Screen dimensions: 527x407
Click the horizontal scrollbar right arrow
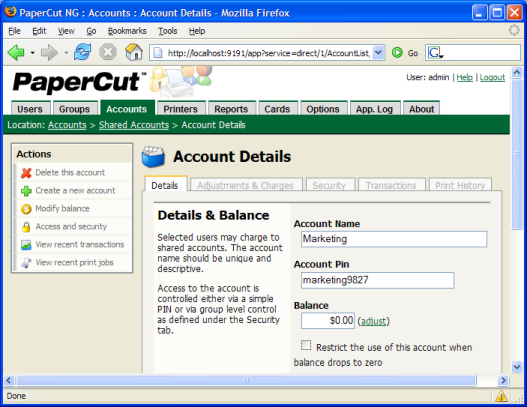(503, 380)
